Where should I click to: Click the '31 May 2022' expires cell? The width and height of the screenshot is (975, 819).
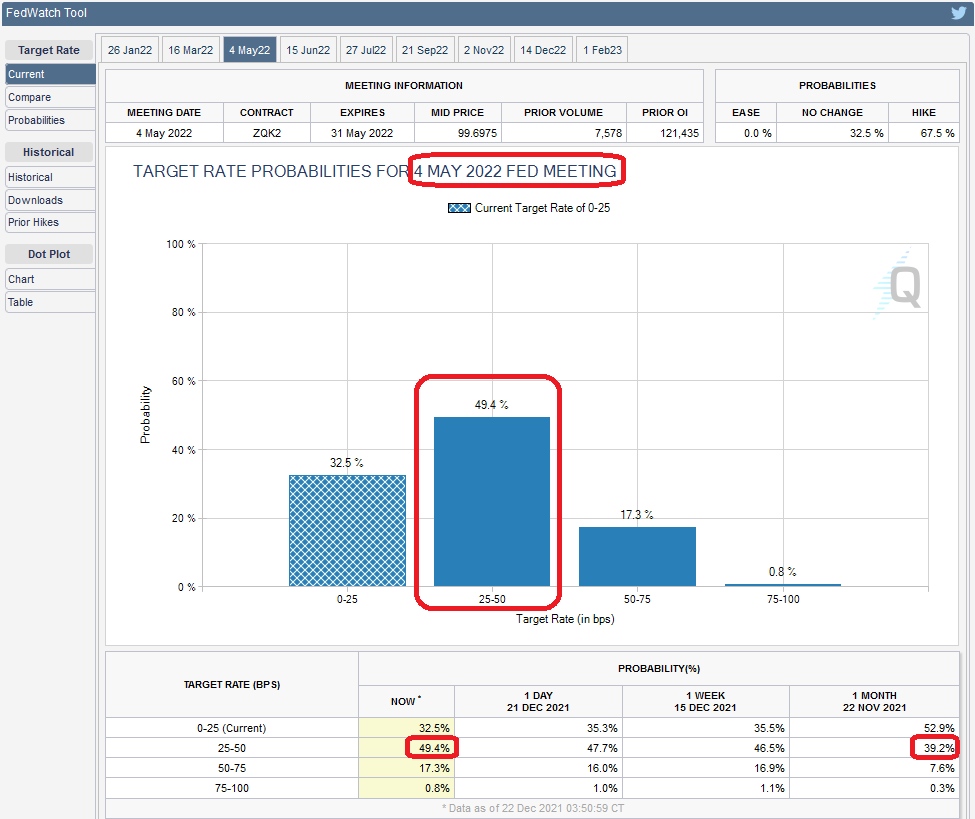click(363, 133)
